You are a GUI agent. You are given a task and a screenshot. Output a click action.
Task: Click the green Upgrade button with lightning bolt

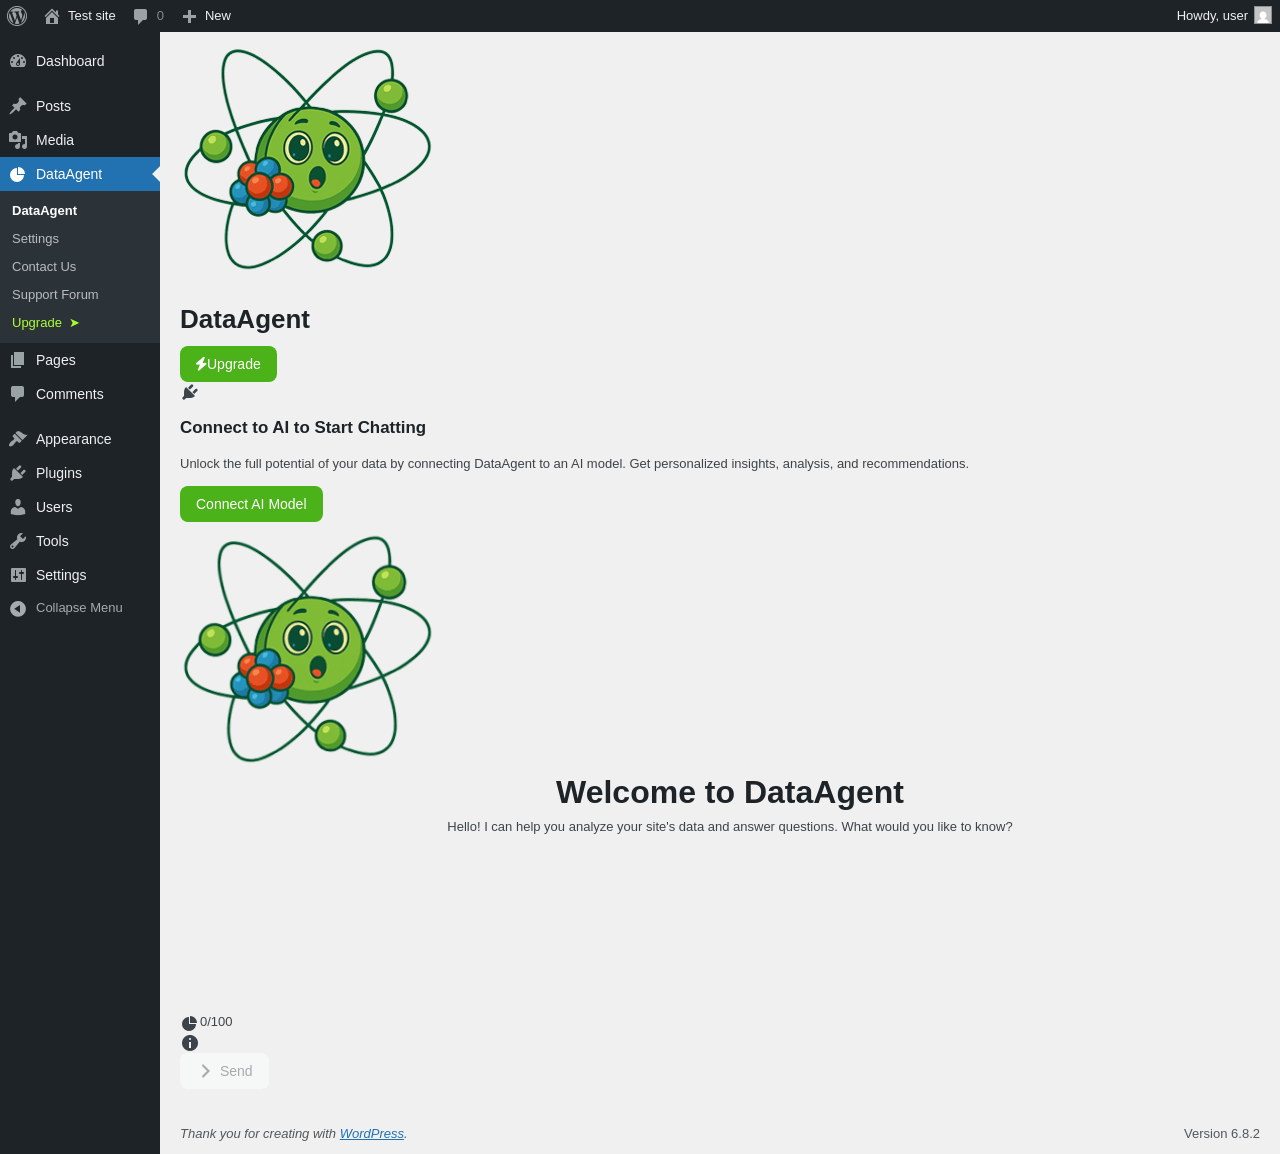coord(228,364)
